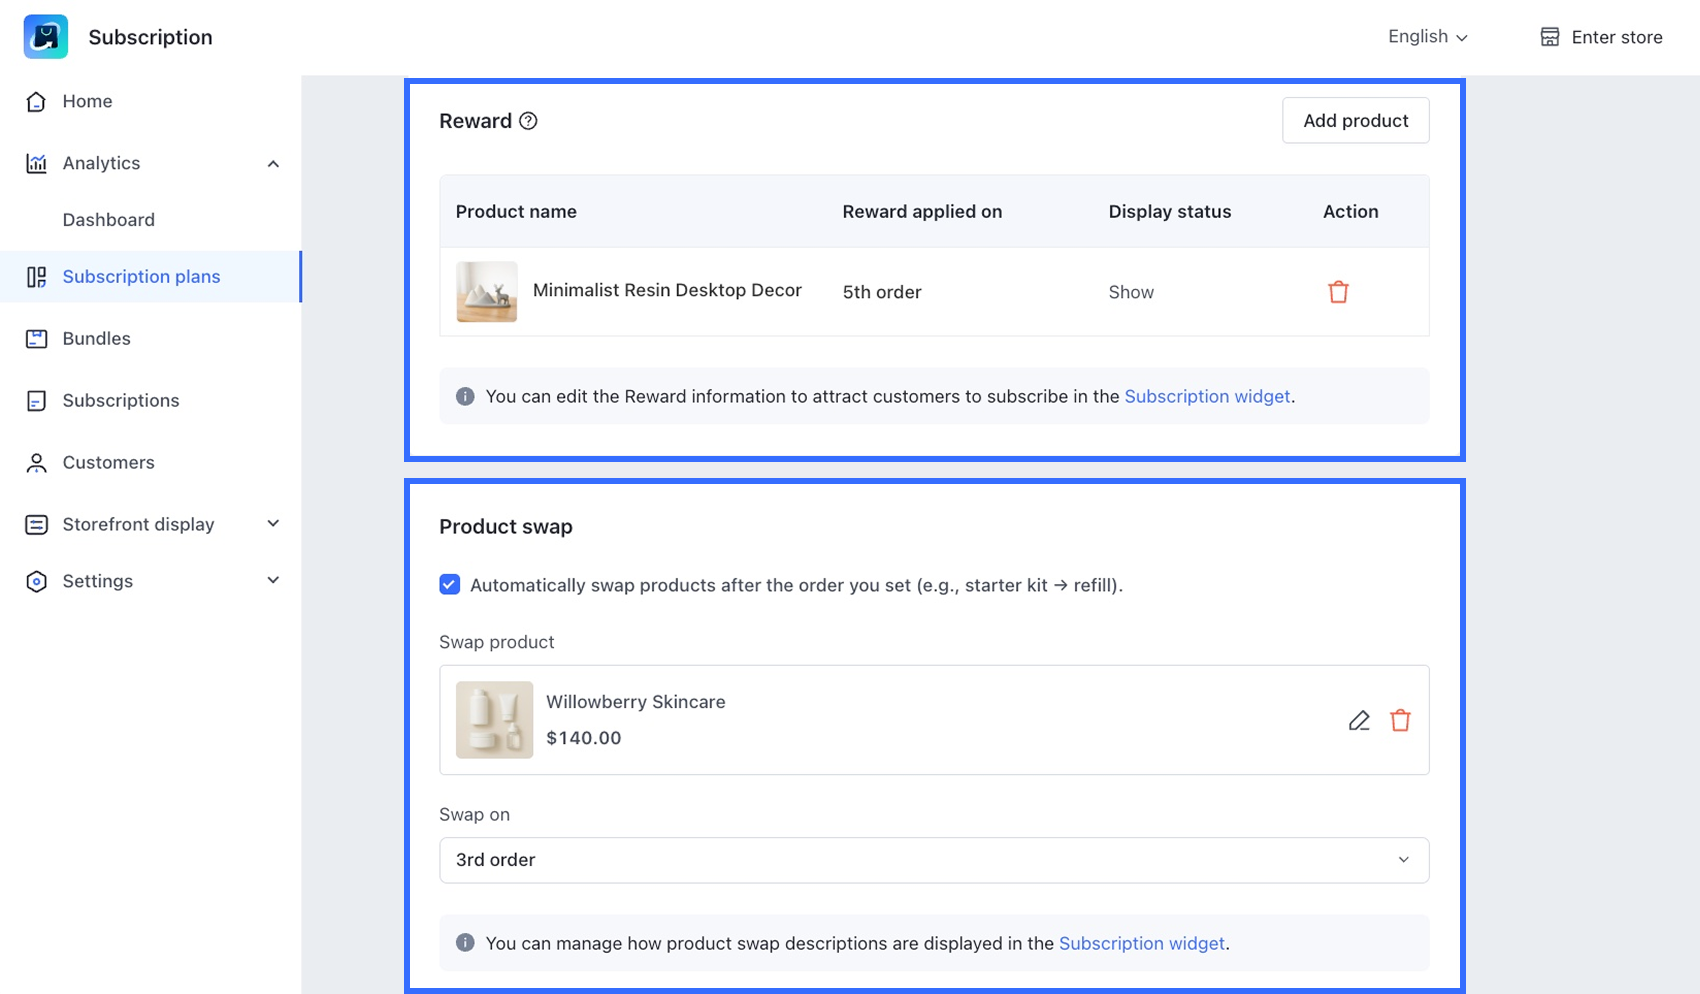Click the Enter store shop icon

pos(1550,37)
